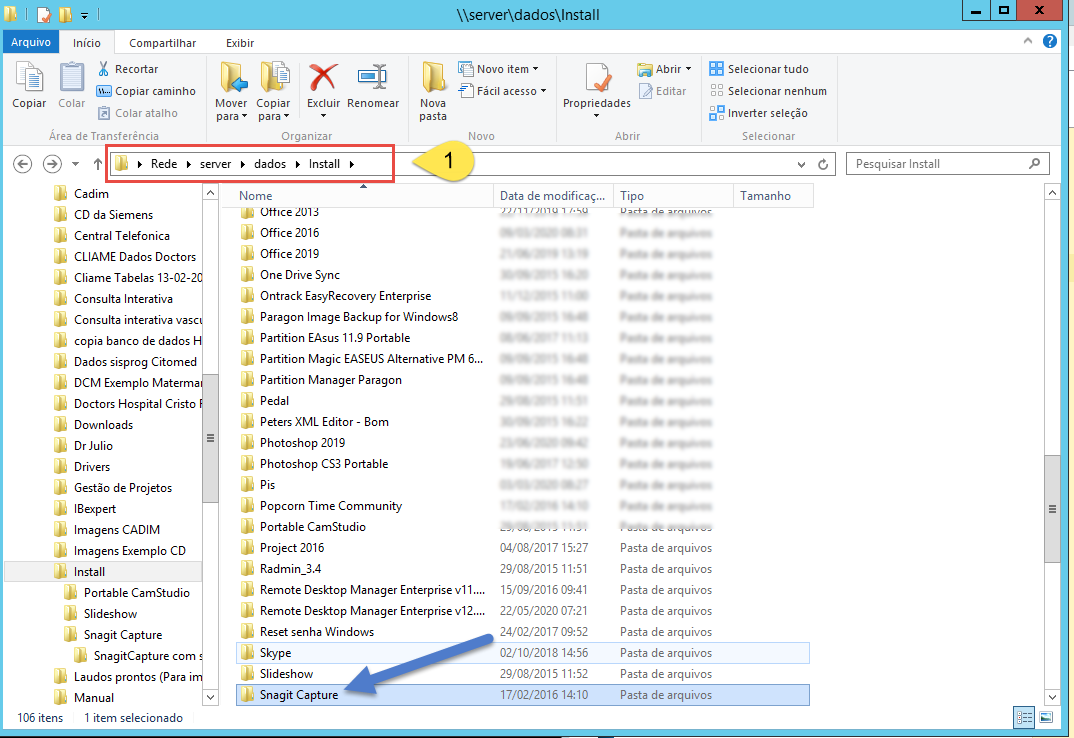Cut selection with Recortar

click(x=128, y=69)
